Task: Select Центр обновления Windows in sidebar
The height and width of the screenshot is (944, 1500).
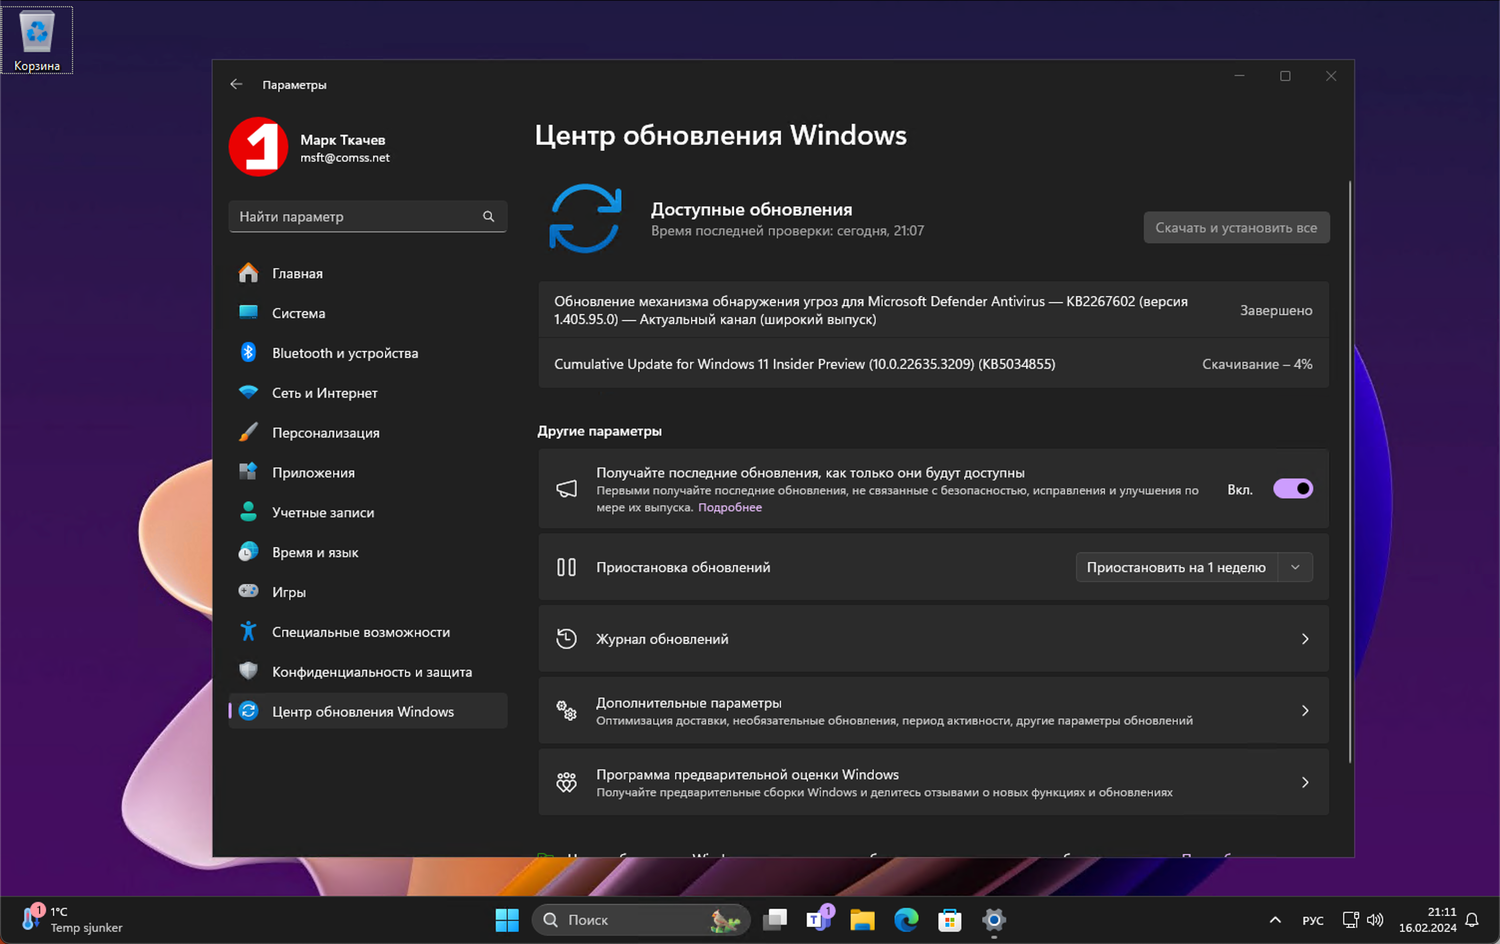Action: (x=368, y=711)
